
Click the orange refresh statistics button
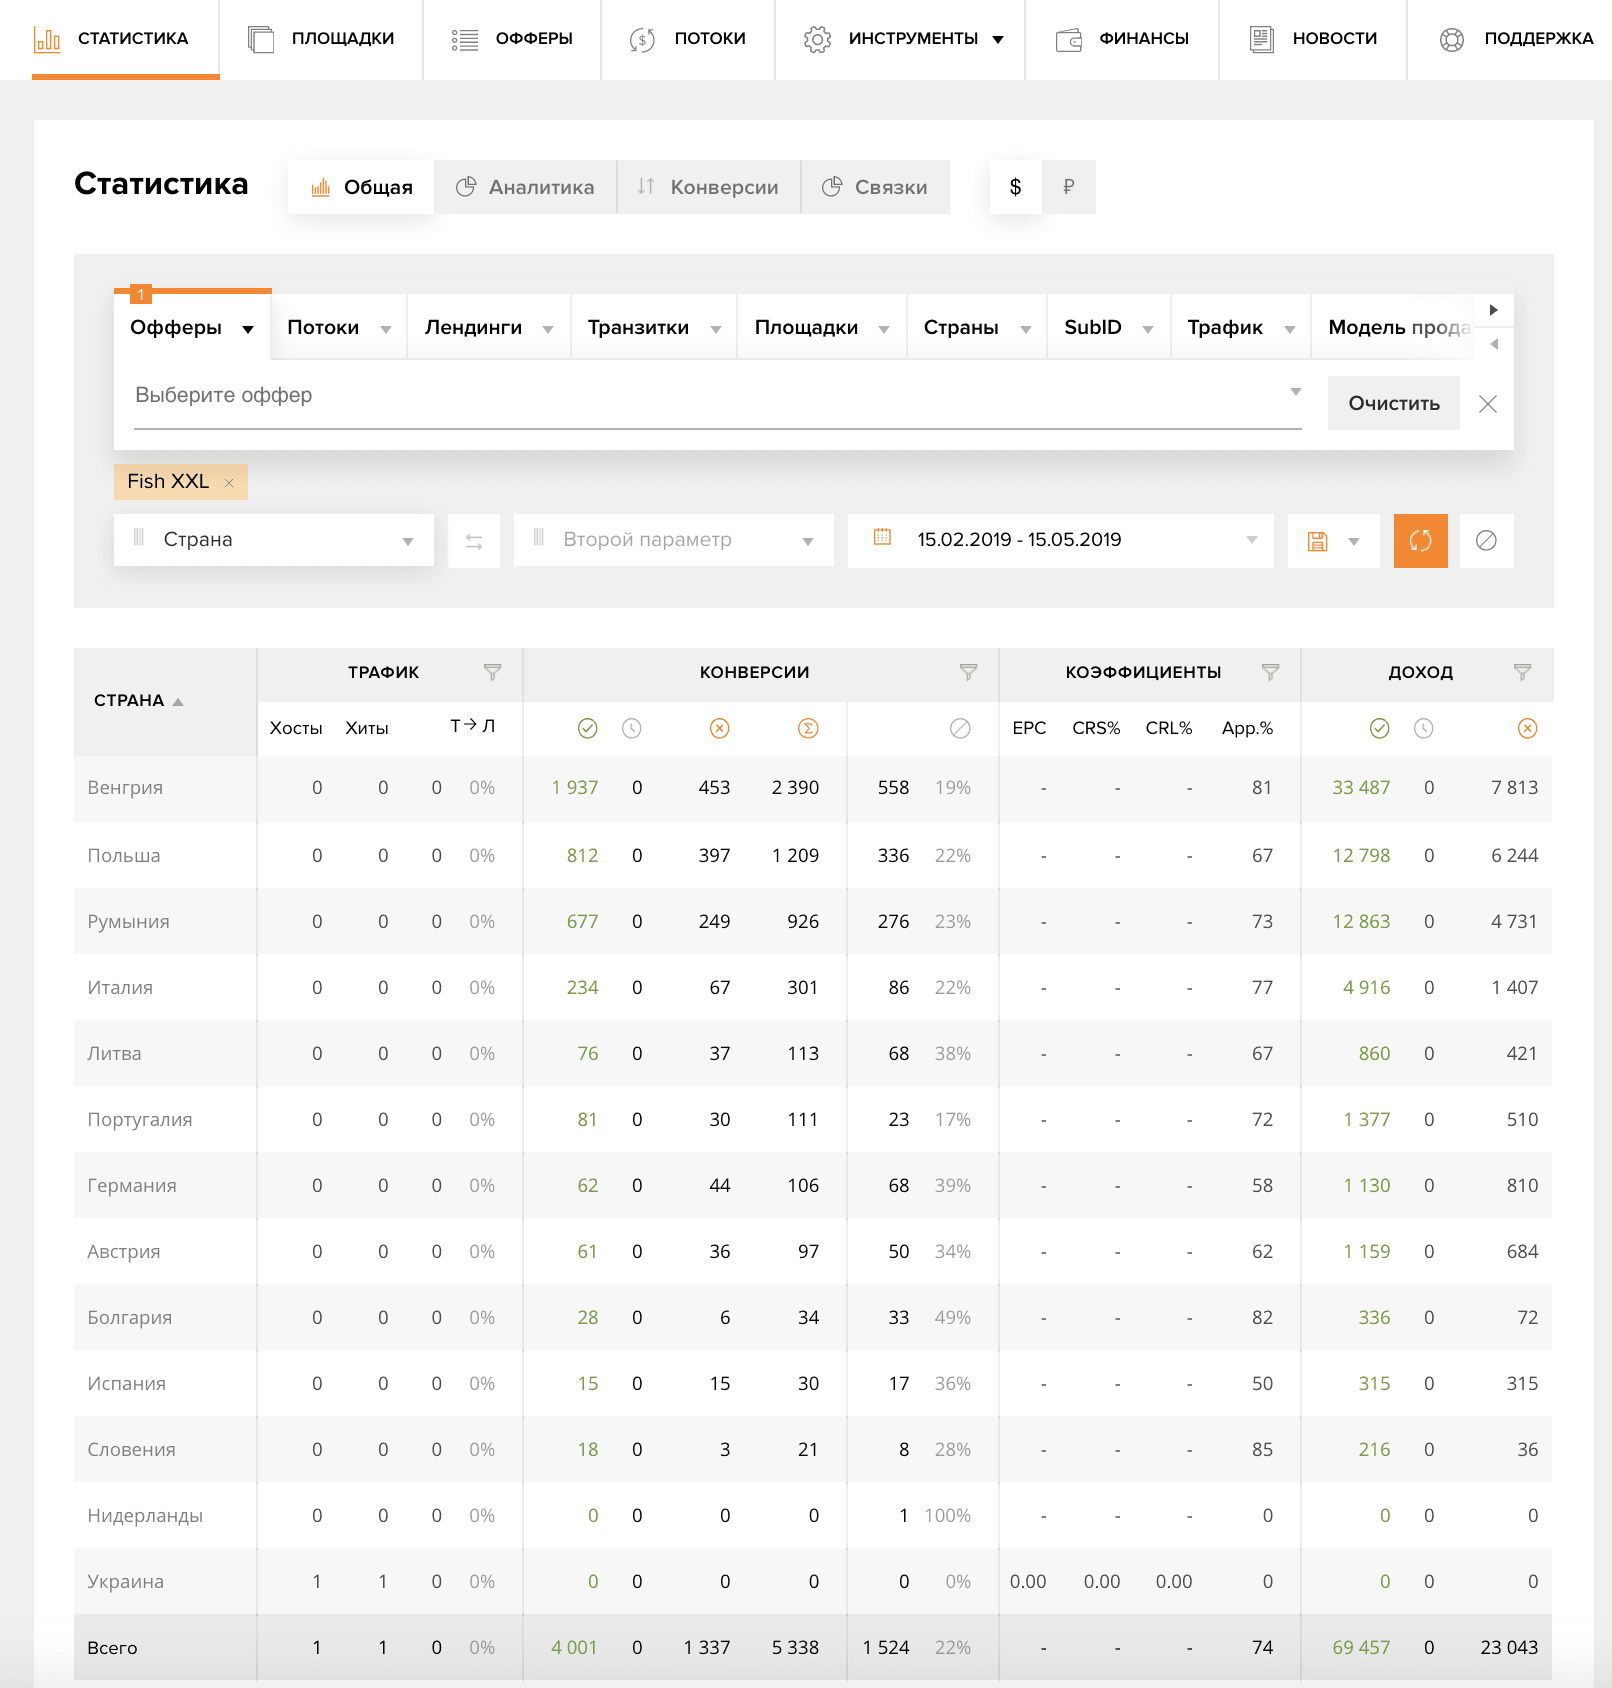[1421, 541]
